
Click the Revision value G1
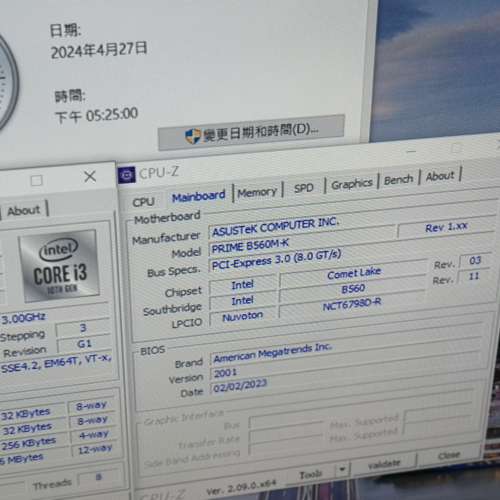point(84,344)
